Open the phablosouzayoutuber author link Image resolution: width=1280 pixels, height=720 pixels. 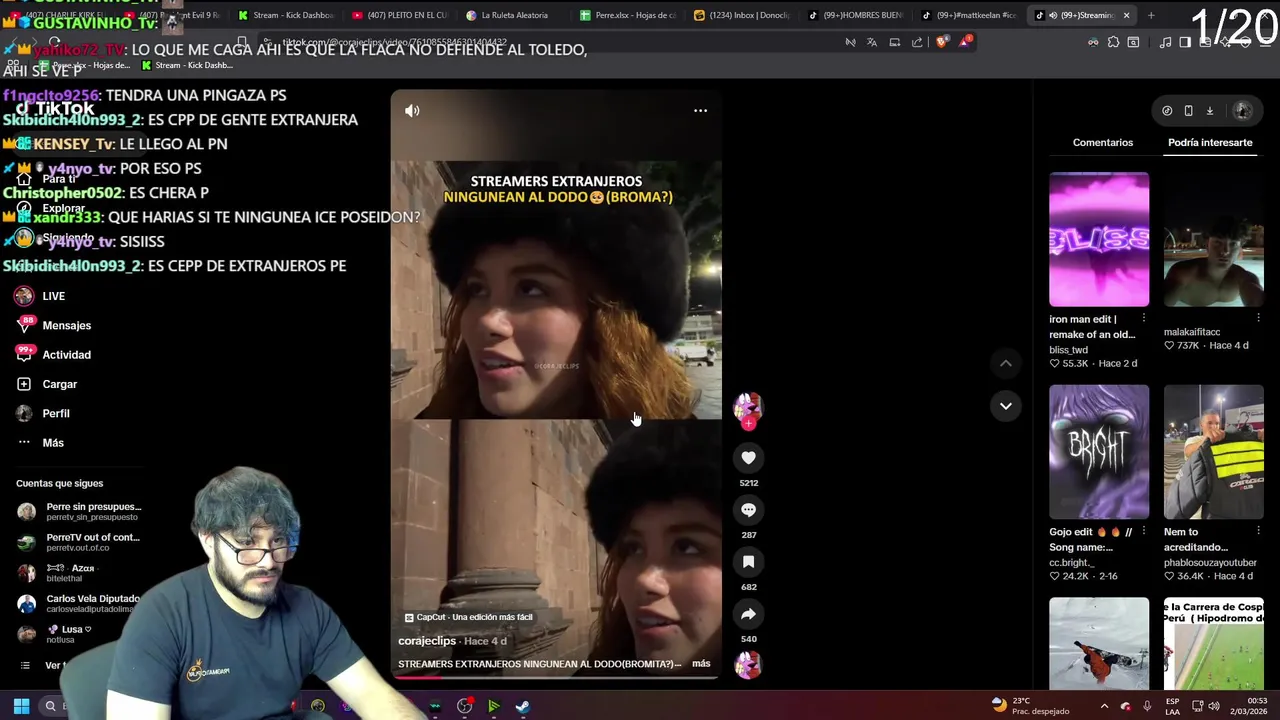[1210, 563]
